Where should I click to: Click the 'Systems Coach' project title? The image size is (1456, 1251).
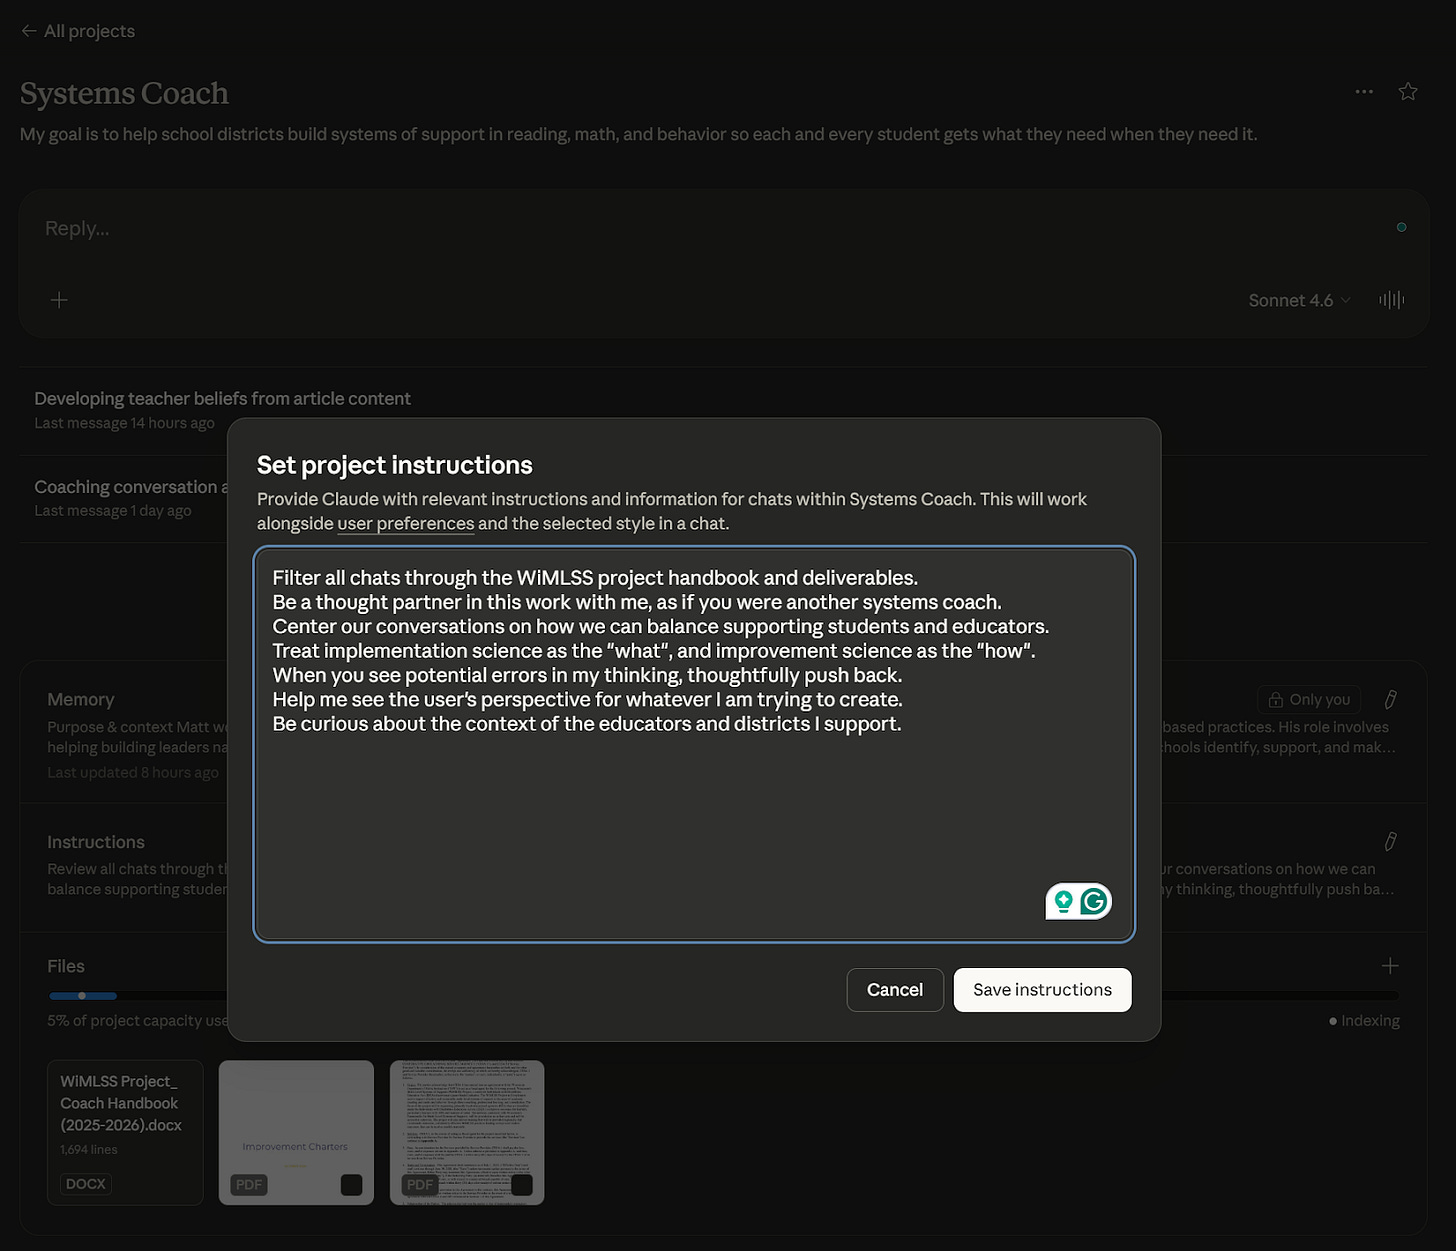[x=124, y=93]
